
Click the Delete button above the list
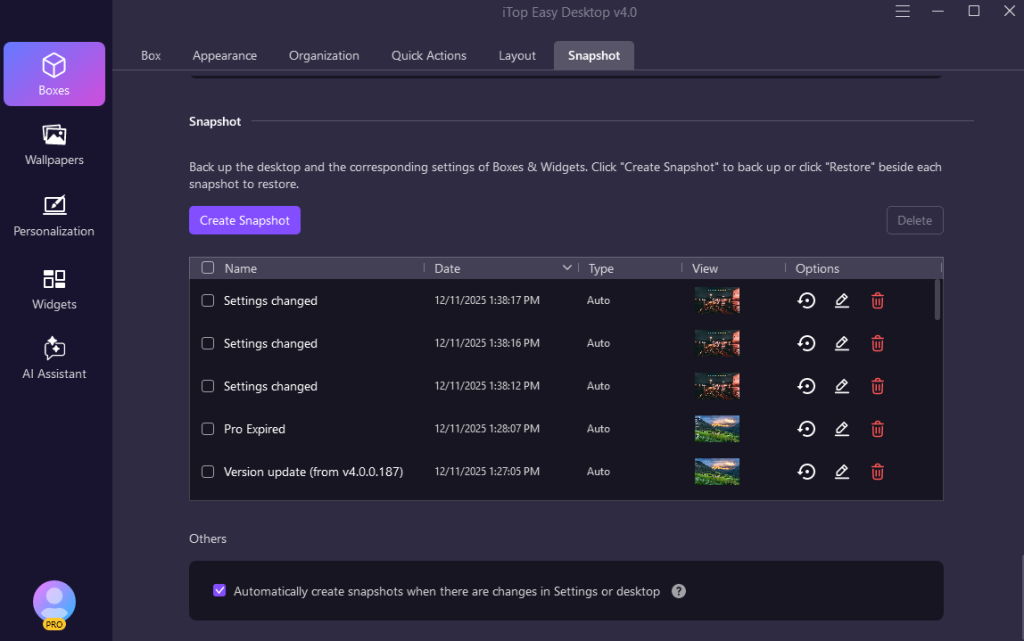point(914,221)
